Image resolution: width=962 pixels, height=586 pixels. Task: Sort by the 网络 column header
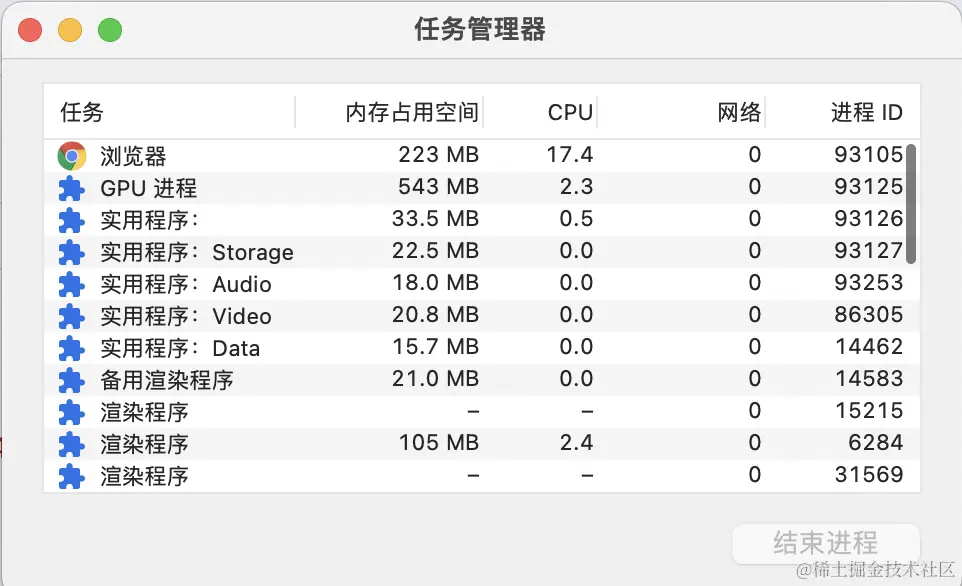739,112
